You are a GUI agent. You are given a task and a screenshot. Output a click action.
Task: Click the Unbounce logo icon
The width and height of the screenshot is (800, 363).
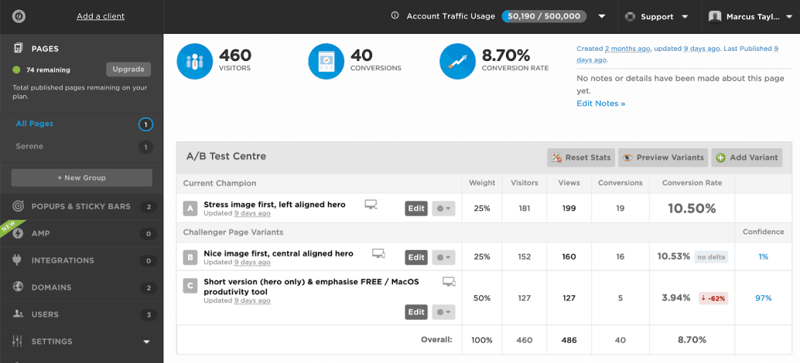click(x=19, y=16)
